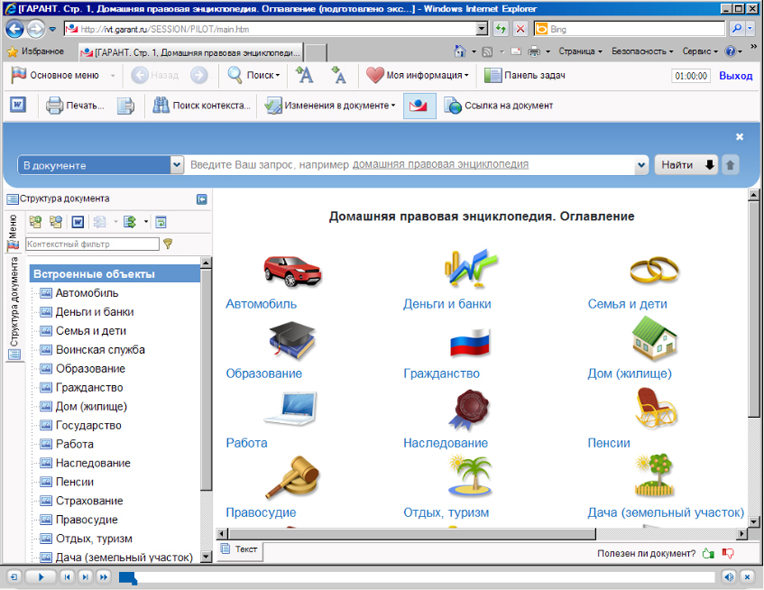
Task: Click the search query input field
Action: [409, 165]
